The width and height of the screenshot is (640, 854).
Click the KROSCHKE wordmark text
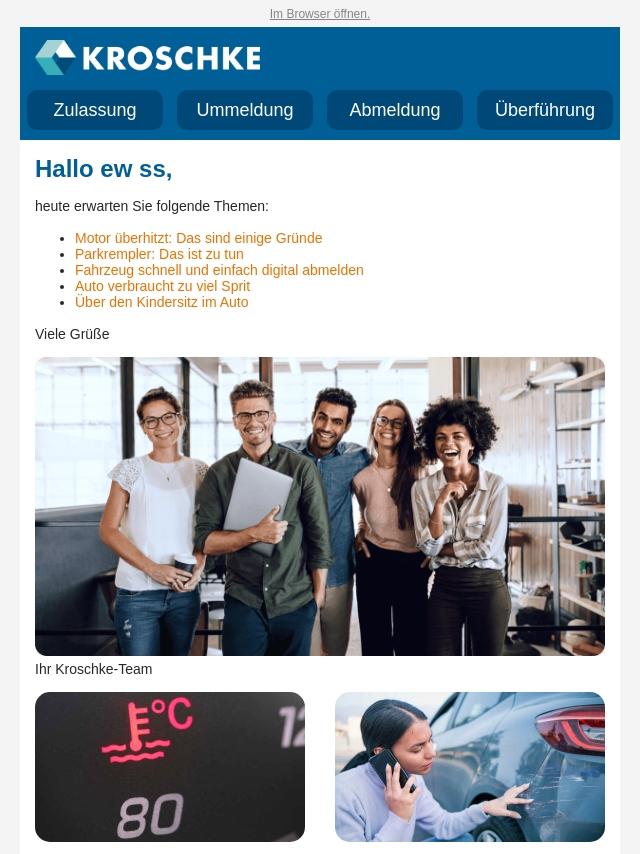coord(172,58)
